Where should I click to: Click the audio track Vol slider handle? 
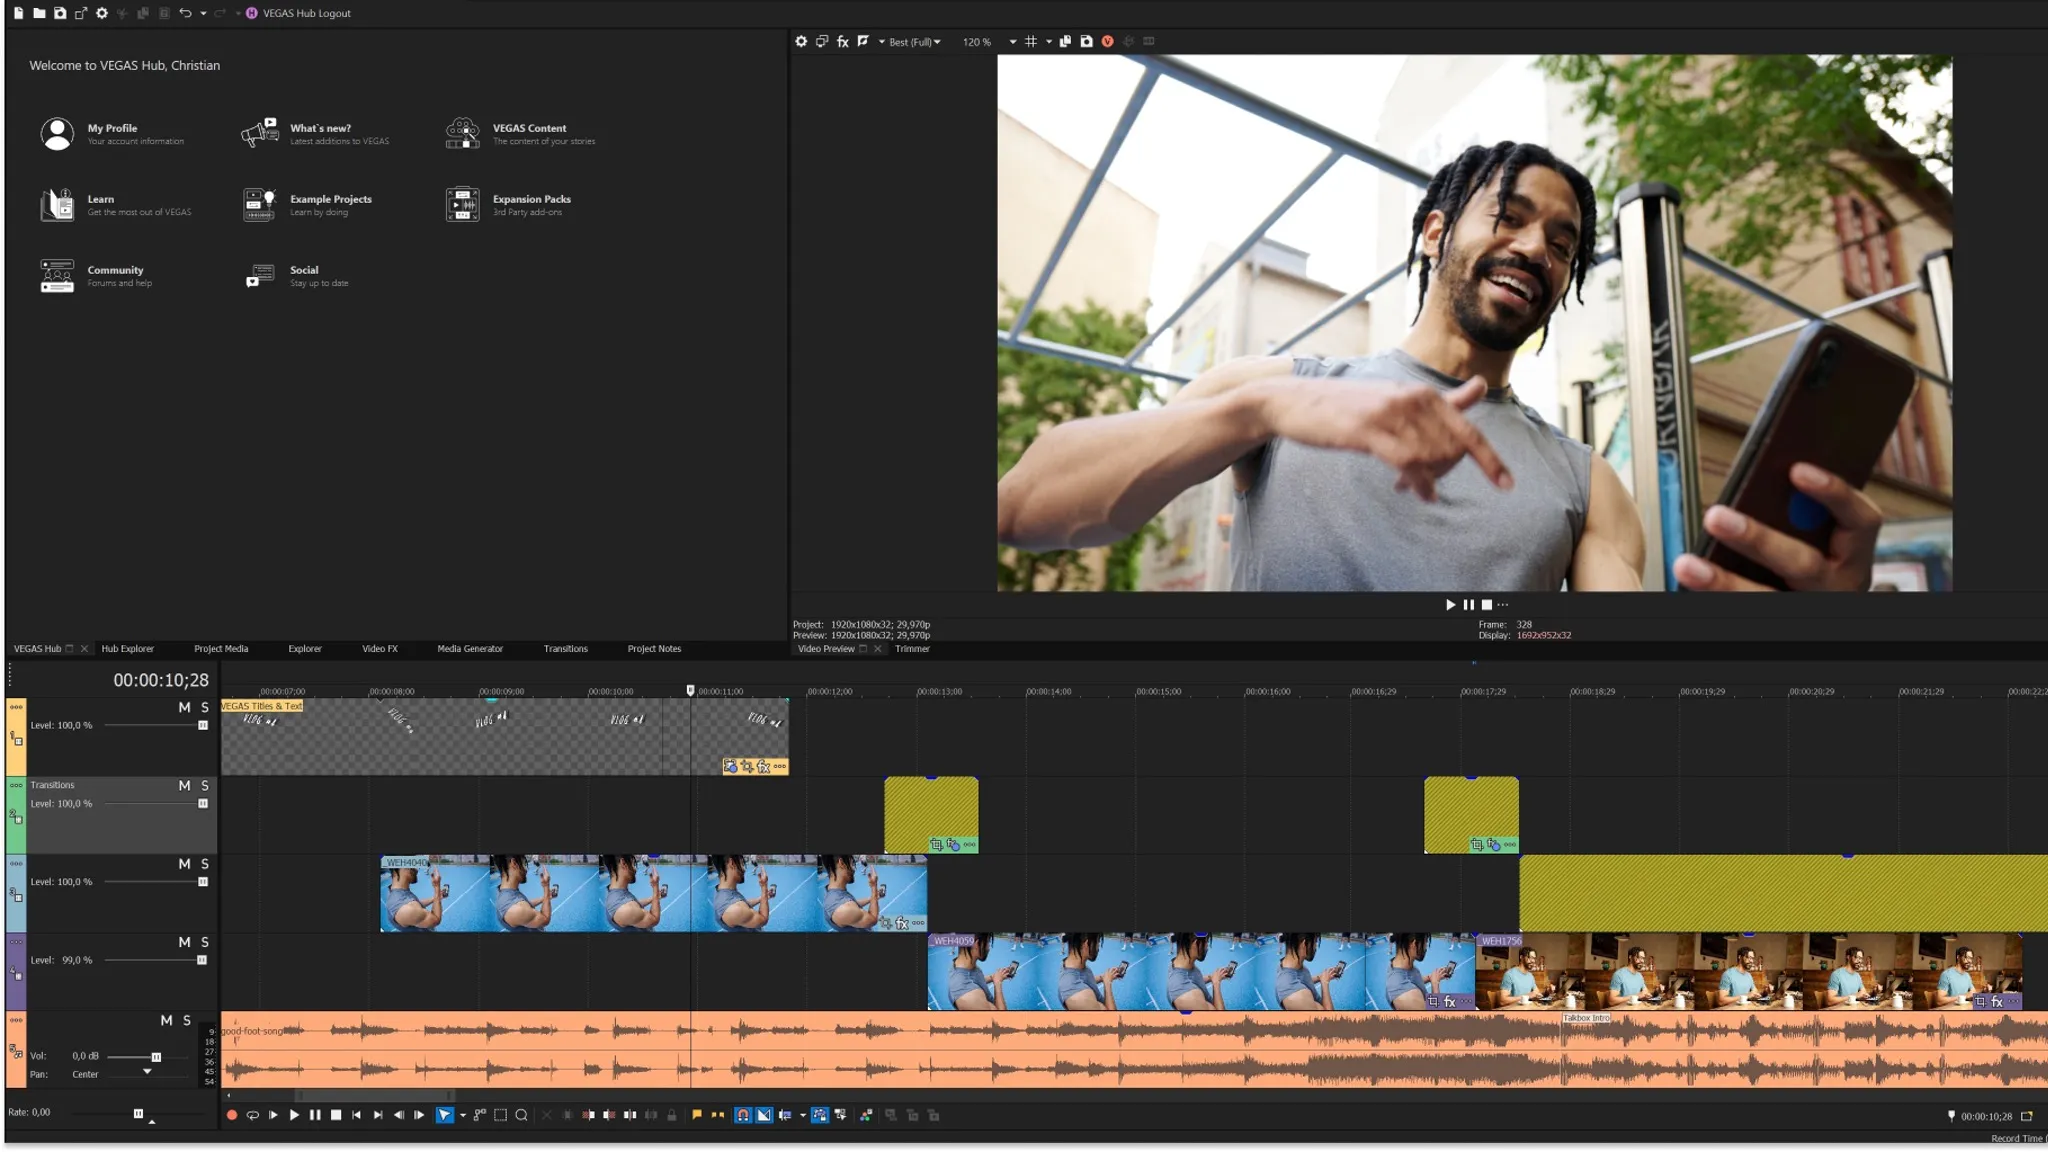[x=156, y=1057]
